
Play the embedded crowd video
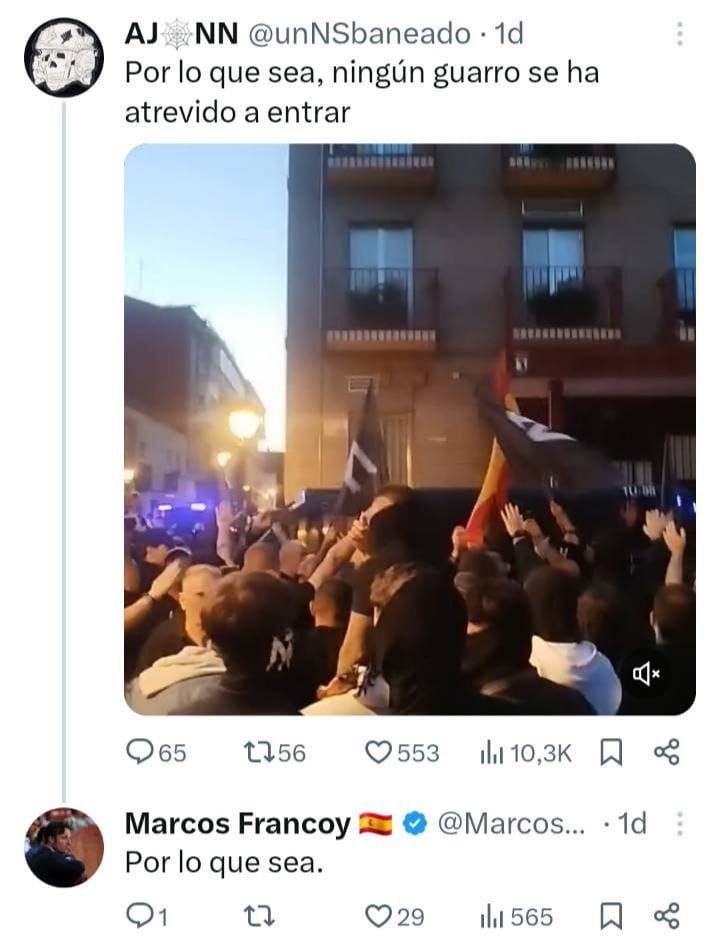[x=410, y=429]
